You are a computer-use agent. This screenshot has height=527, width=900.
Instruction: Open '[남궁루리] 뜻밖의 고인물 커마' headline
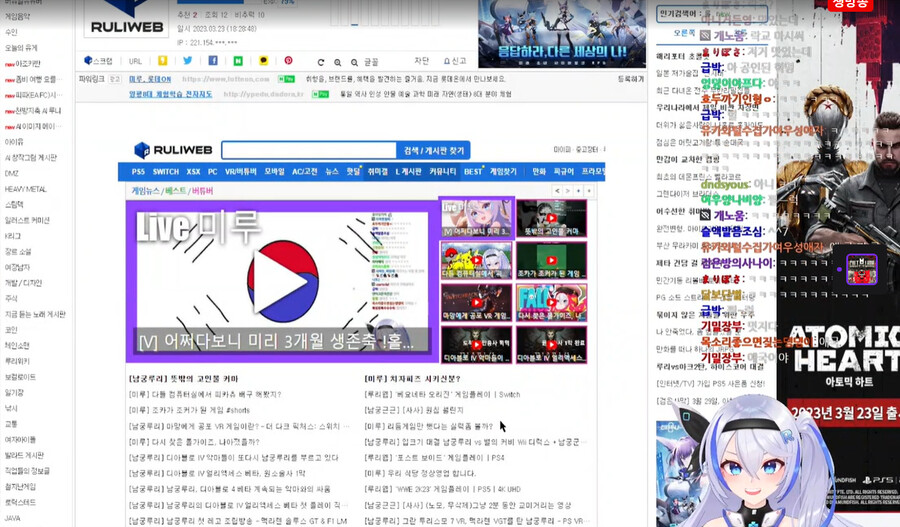184,379
